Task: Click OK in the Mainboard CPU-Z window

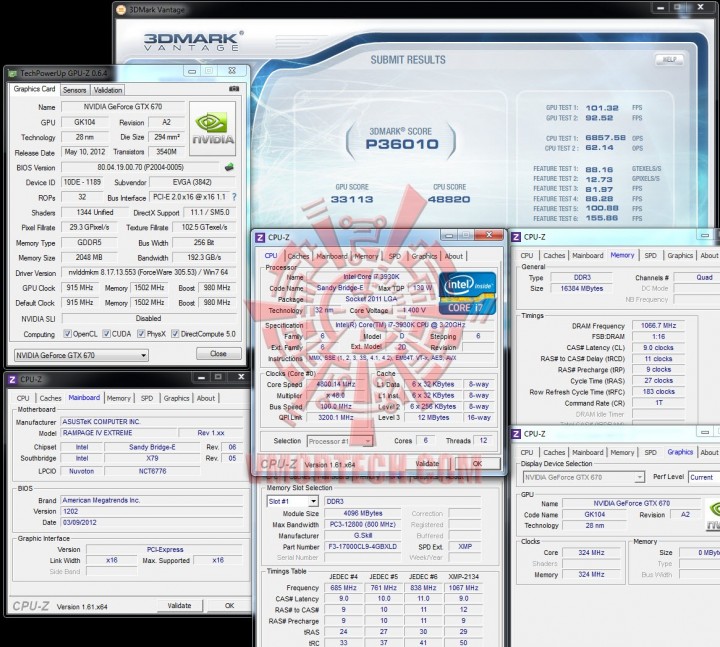Action: click(x=230, y=606)
